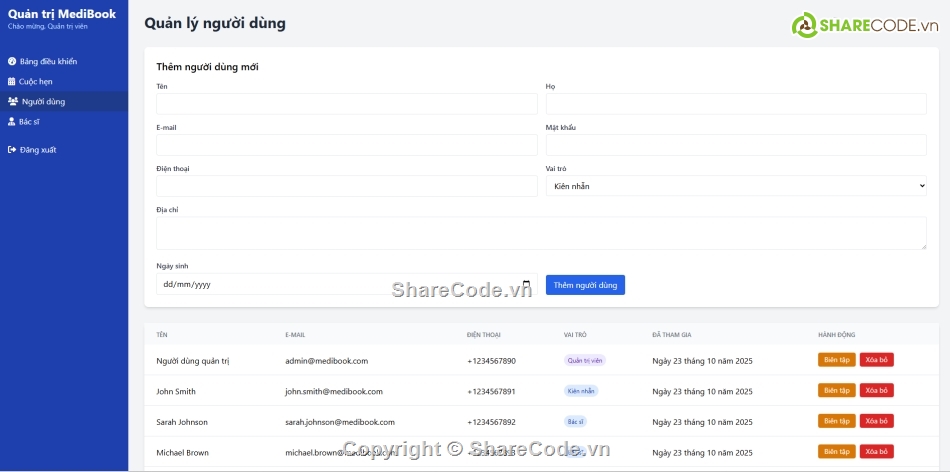The width and height of the screenshot is (950, 472).
Task: Delete the Michael Brown user row
Action: [876, 452]
